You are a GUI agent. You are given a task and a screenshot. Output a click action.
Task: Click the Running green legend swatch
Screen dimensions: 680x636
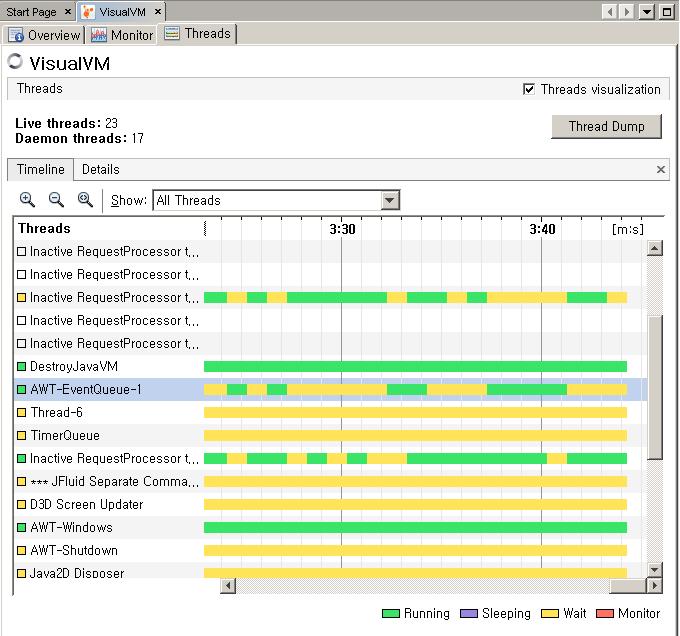coord(391,614)
